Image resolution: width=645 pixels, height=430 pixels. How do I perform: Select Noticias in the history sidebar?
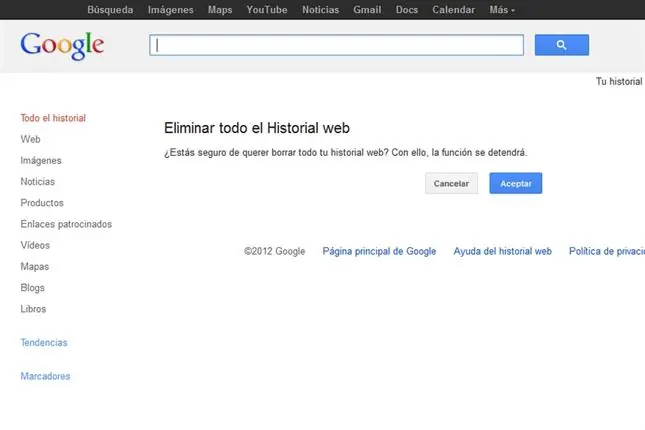37,181
